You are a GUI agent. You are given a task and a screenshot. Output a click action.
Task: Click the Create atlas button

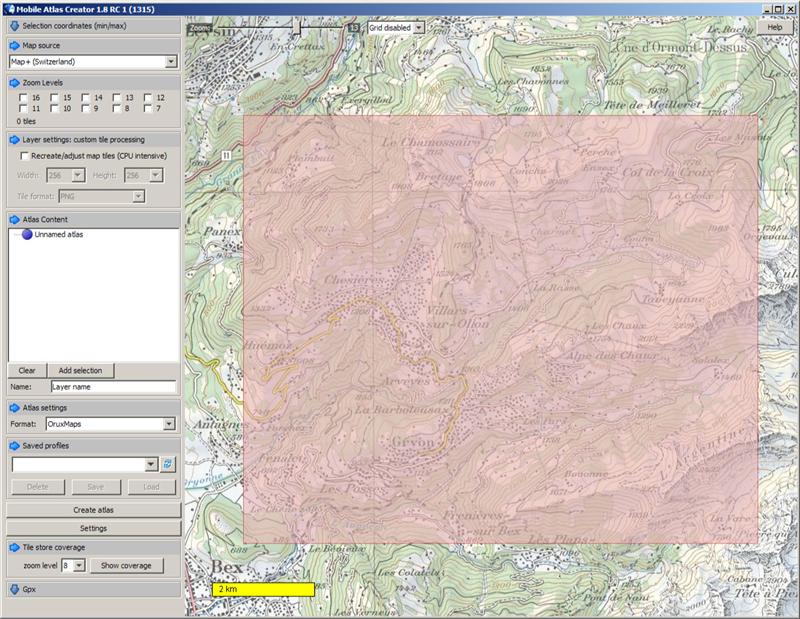click(93, 510)
